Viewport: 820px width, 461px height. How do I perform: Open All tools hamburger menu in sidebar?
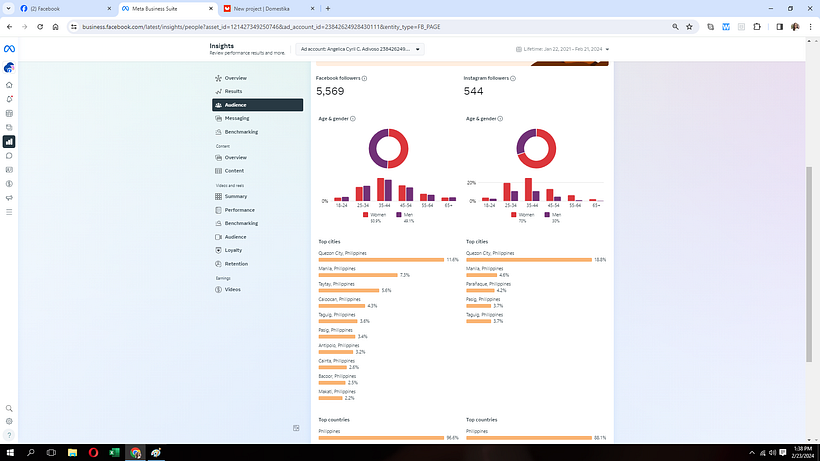(9, 212)
